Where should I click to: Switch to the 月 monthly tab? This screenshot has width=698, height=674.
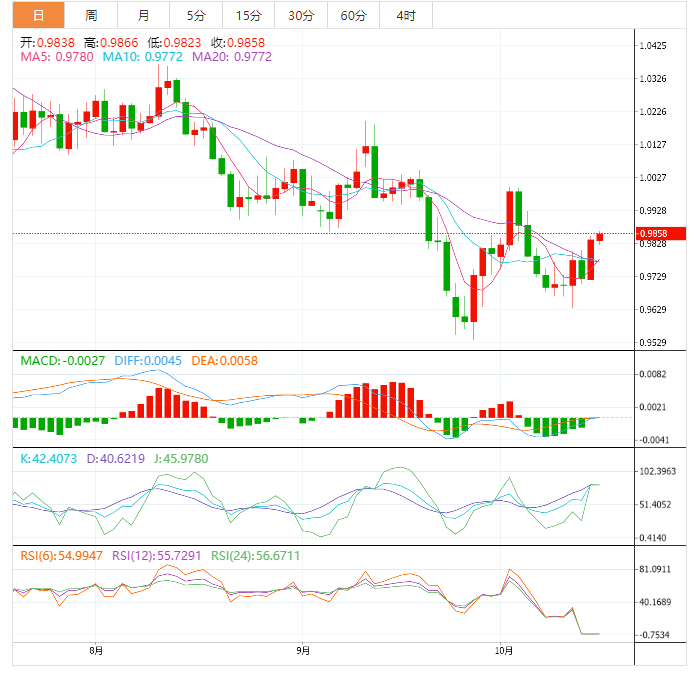pyautogui.click(x=143, y=15)
